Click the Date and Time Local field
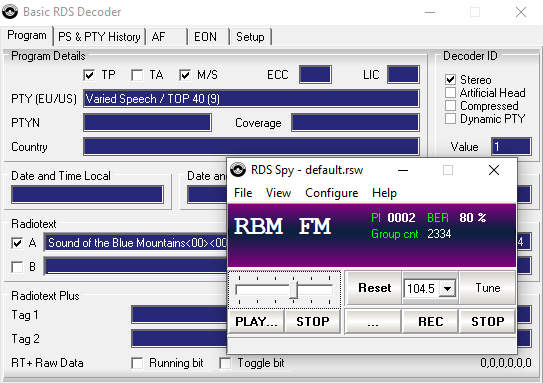The image size is (543, 383). point(87,194)
